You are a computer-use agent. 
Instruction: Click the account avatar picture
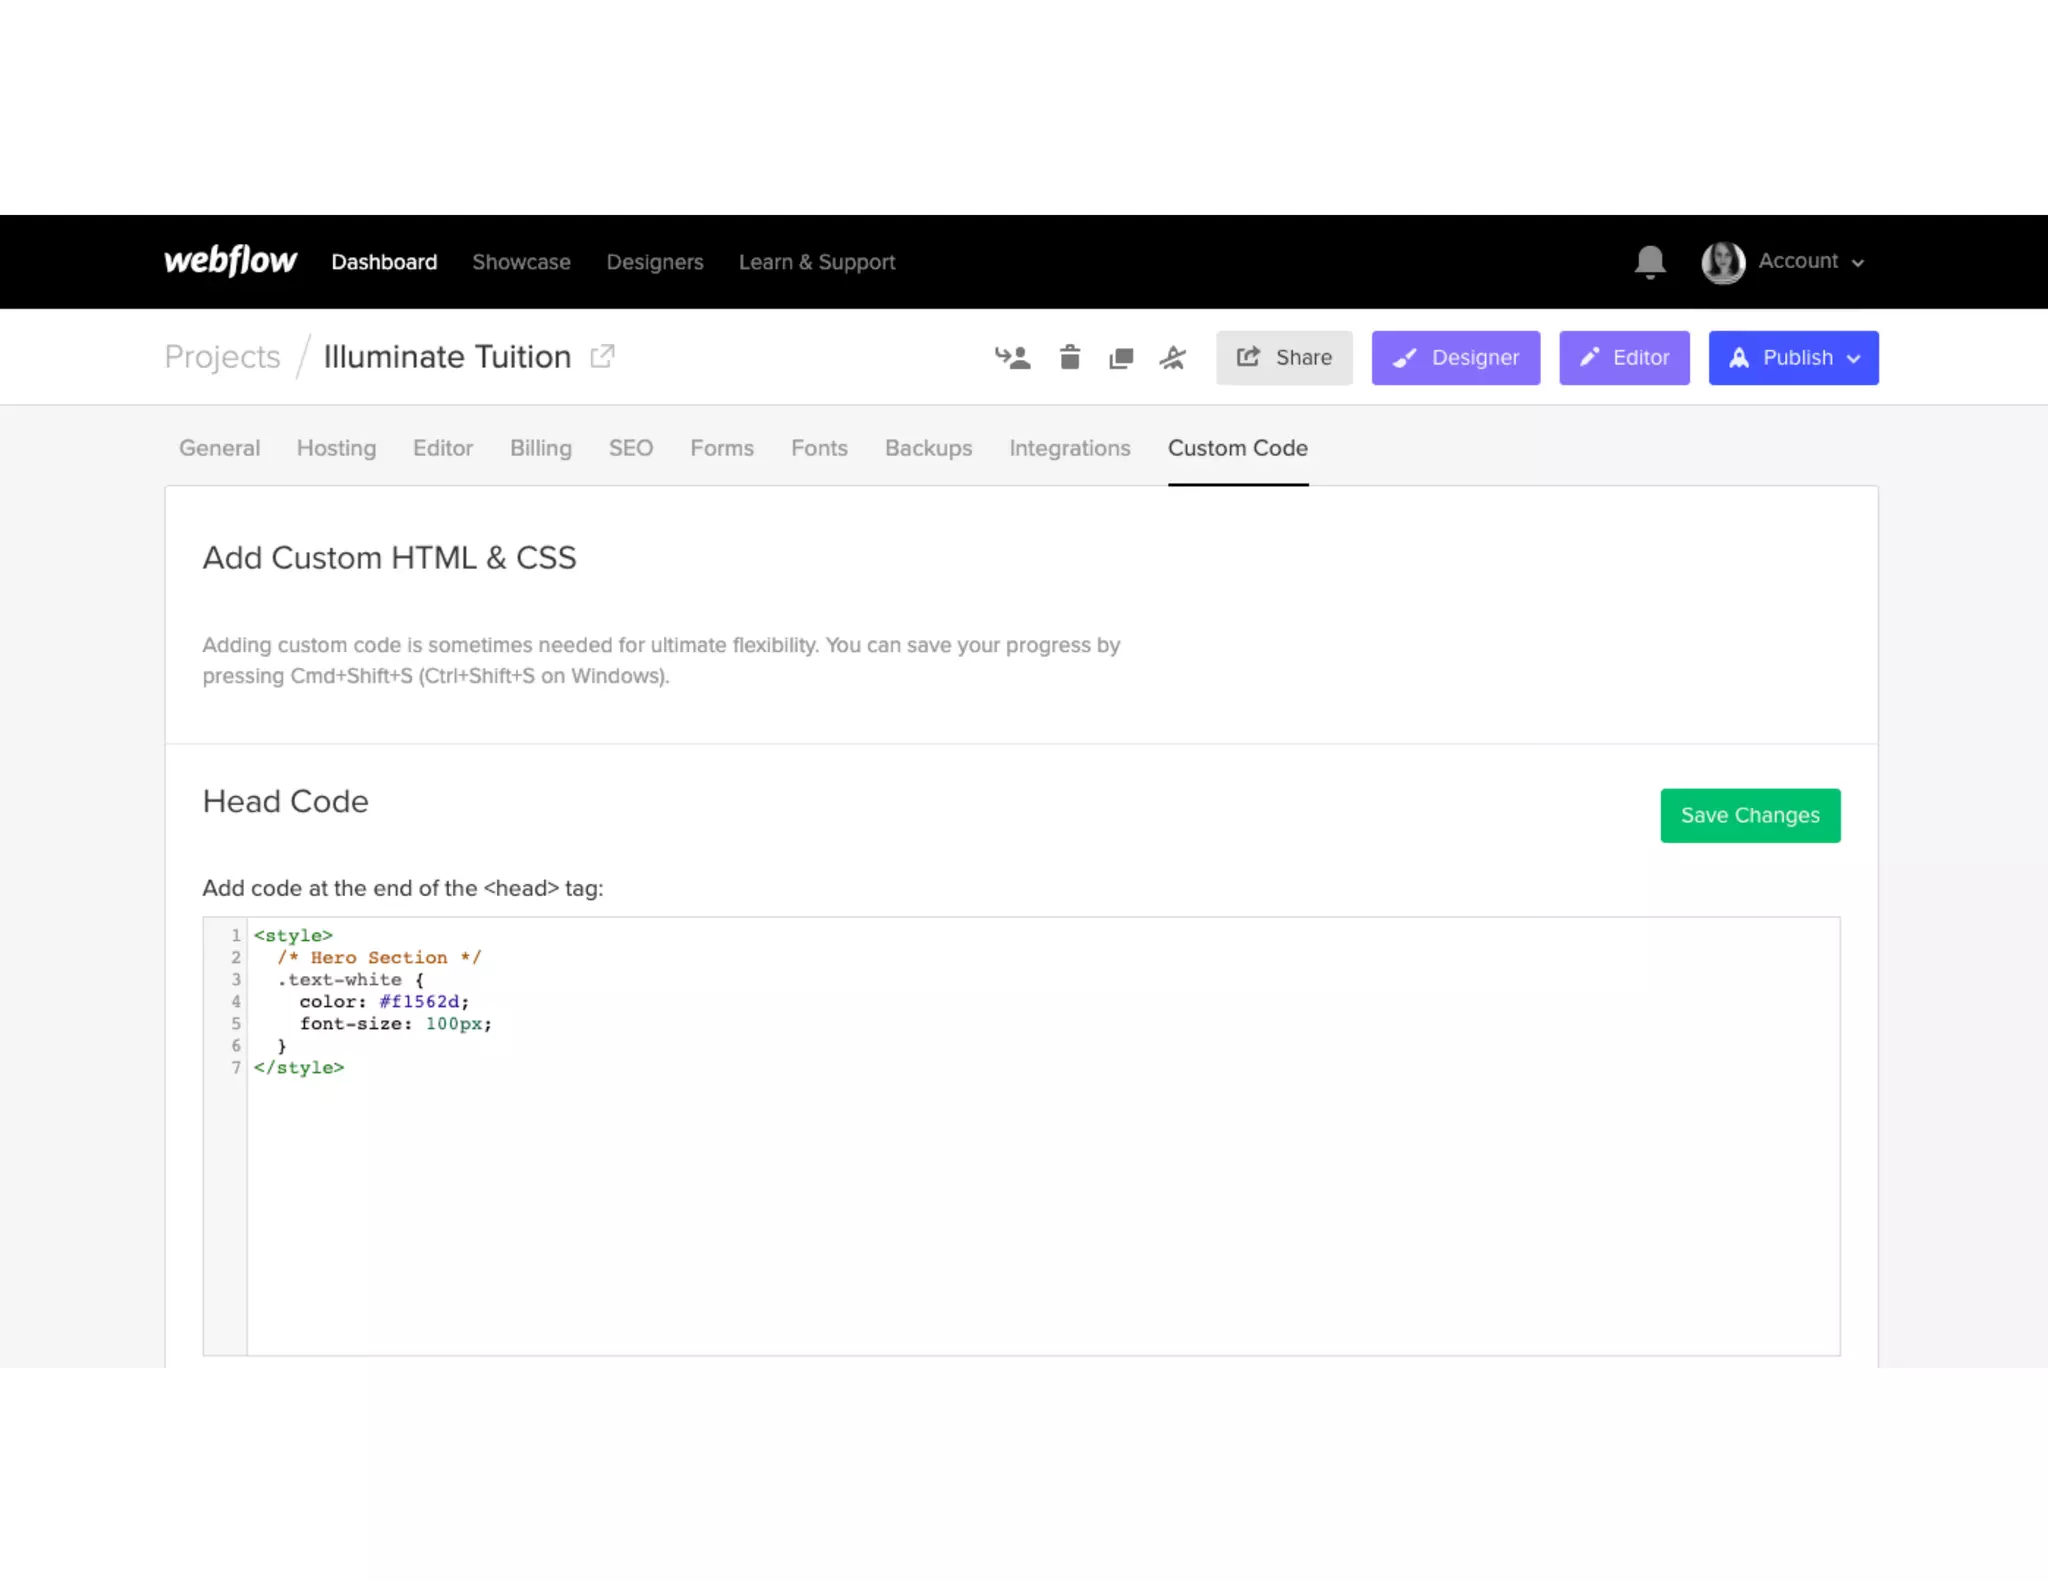(x=1723, y=262)
